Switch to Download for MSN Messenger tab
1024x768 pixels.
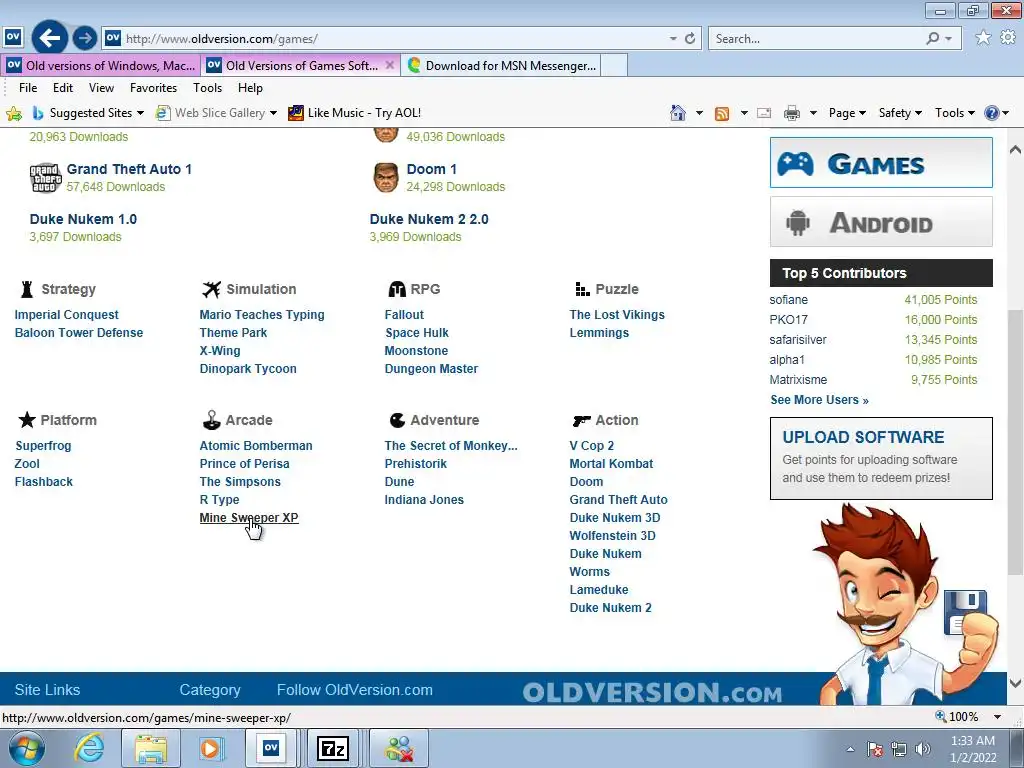point(500,65)
